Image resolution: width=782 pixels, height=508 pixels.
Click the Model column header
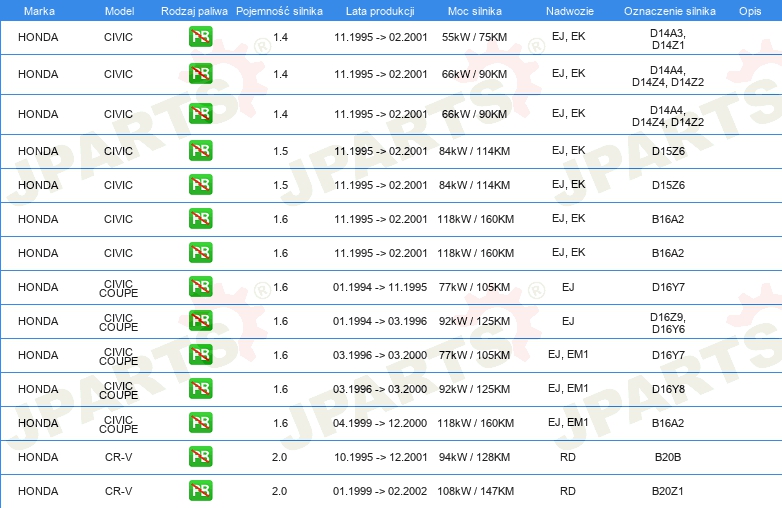[x=119, y=11]
